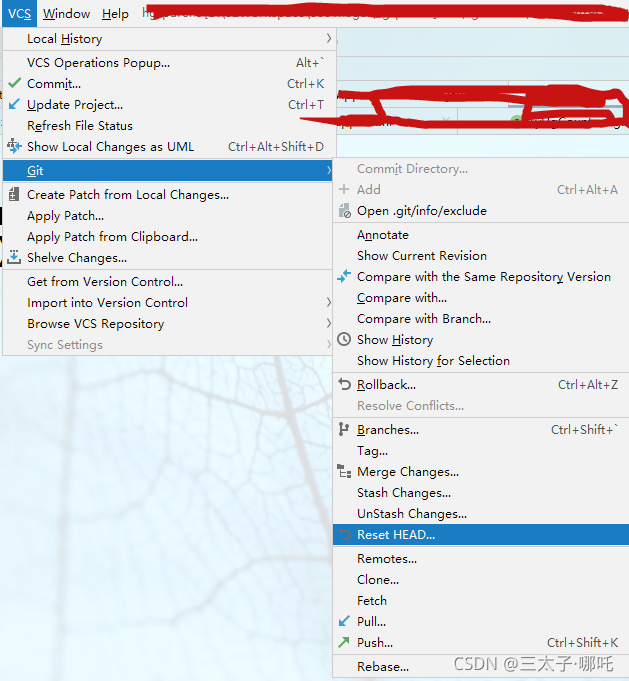Viewport: 629px width, 681px height.
Task: Choose Show Local Changes as UML
Action: 169,146
